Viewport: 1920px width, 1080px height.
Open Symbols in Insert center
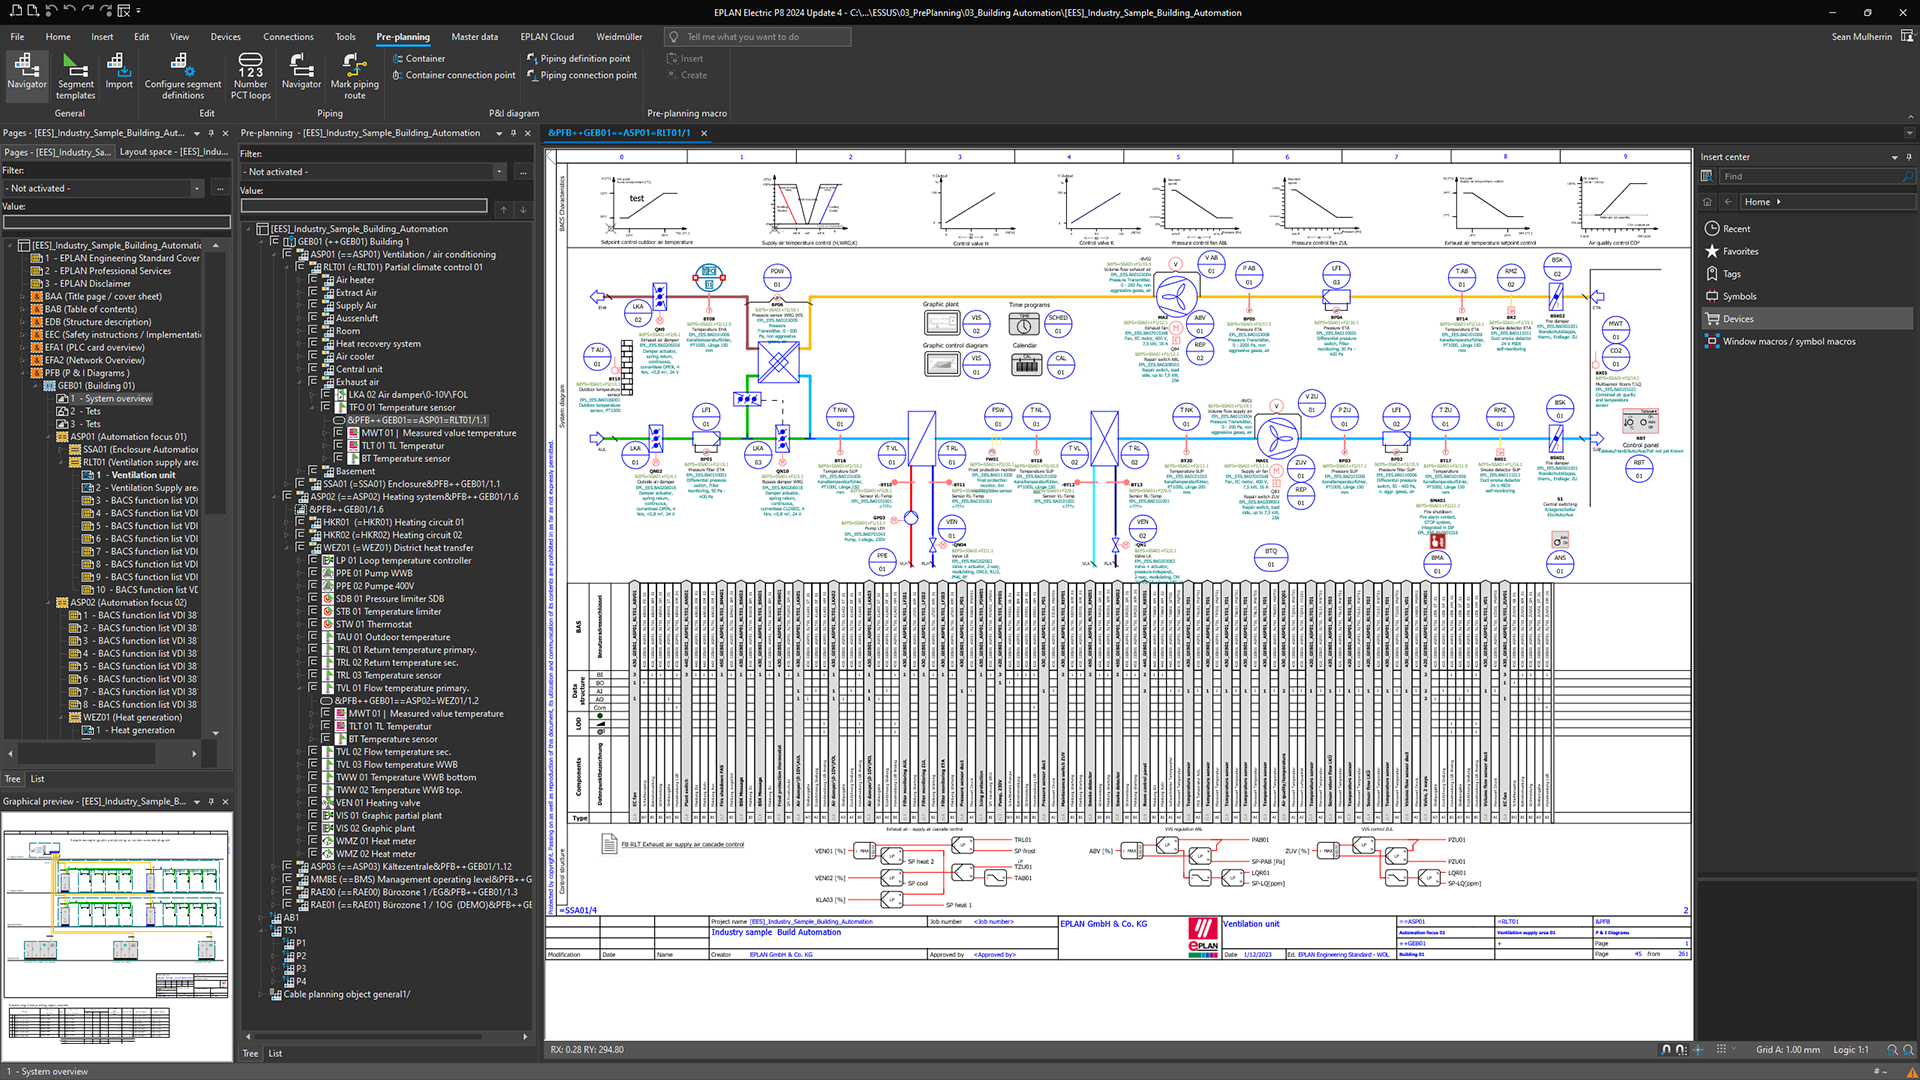point(1738,296)
